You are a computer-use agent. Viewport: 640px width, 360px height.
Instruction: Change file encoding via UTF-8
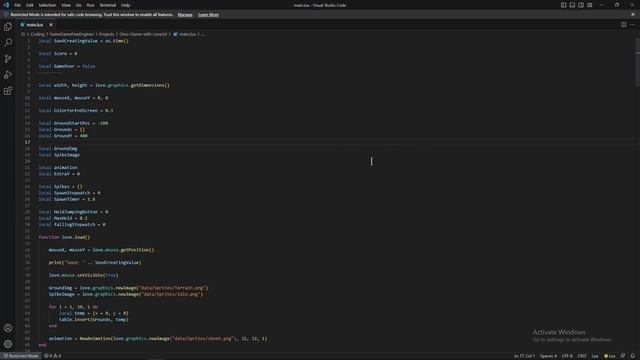coord(567,356)
